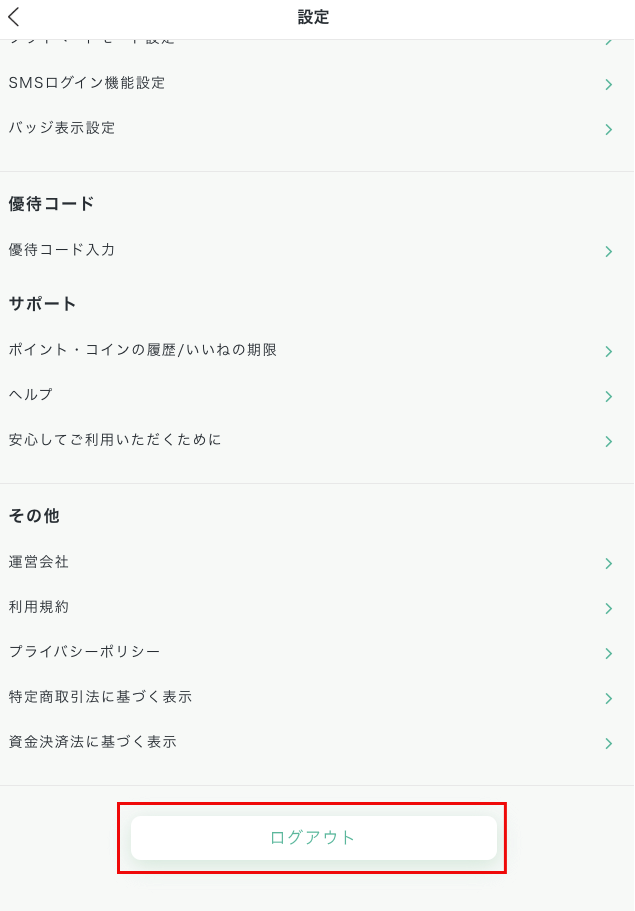Select 優待コード入力 entry

point(62,250)
